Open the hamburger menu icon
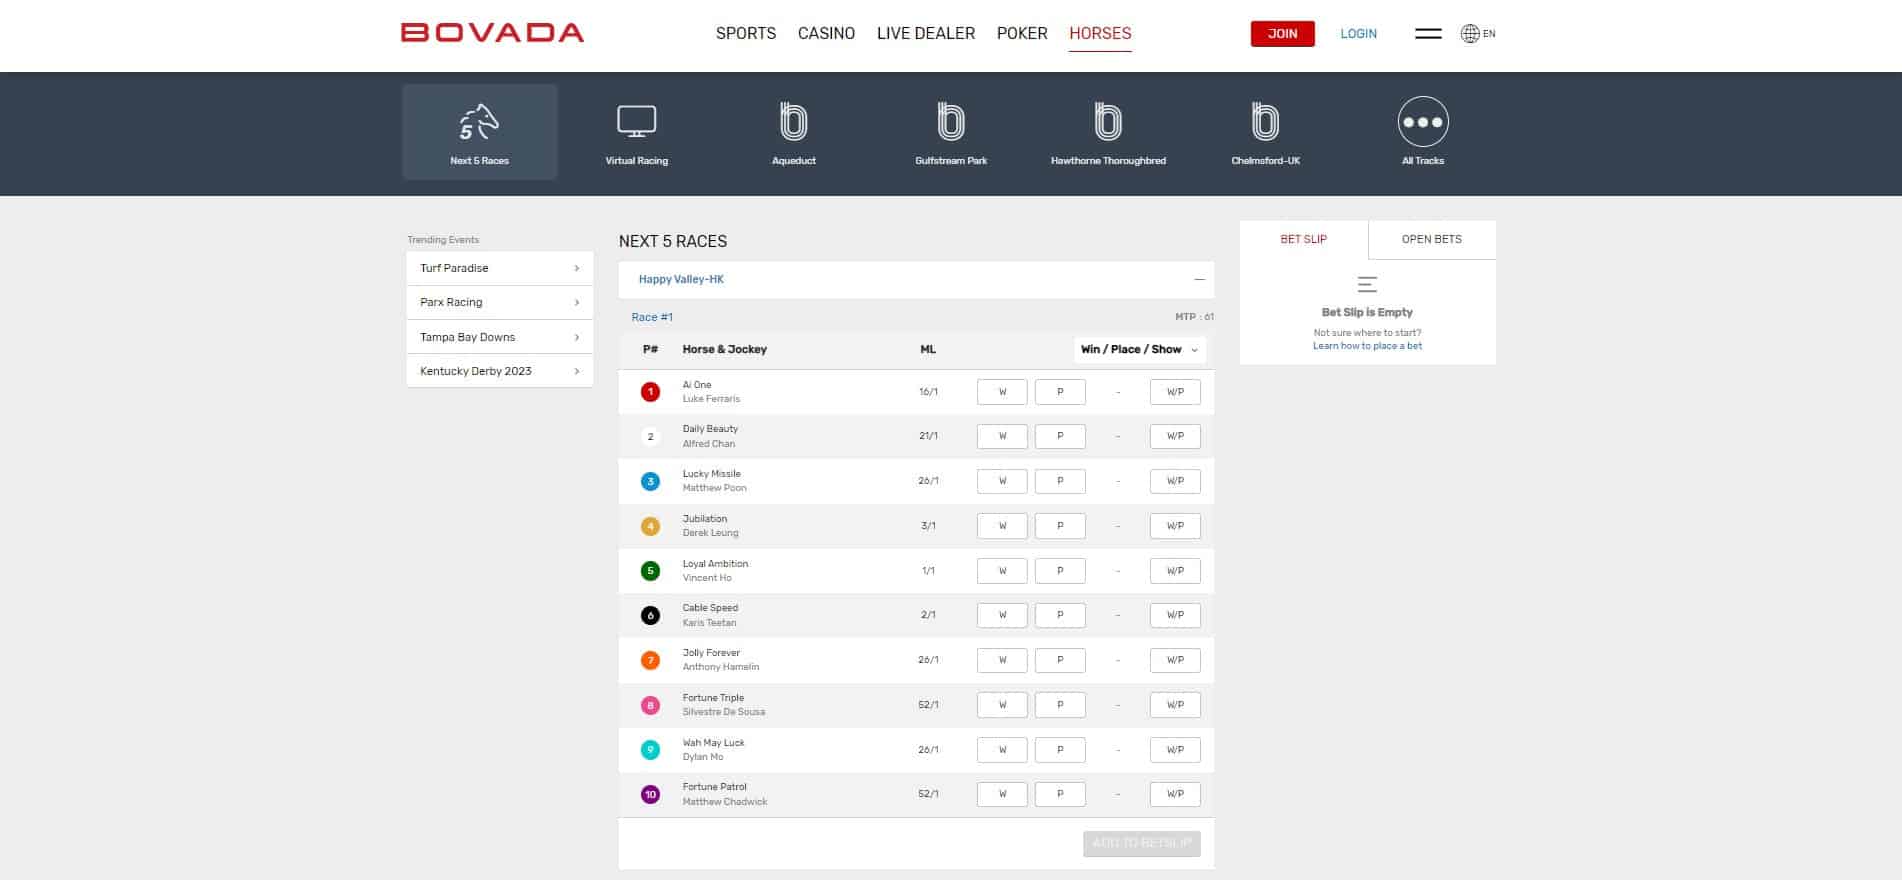 (1428, 33)
